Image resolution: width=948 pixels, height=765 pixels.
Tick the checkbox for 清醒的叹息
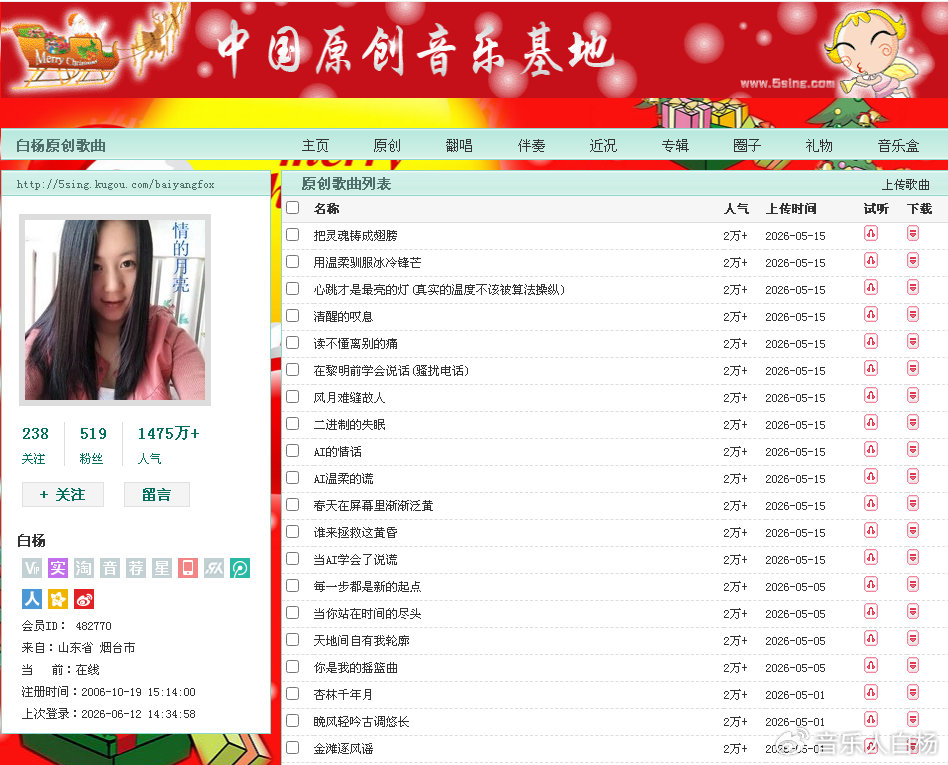click(293, 316)
